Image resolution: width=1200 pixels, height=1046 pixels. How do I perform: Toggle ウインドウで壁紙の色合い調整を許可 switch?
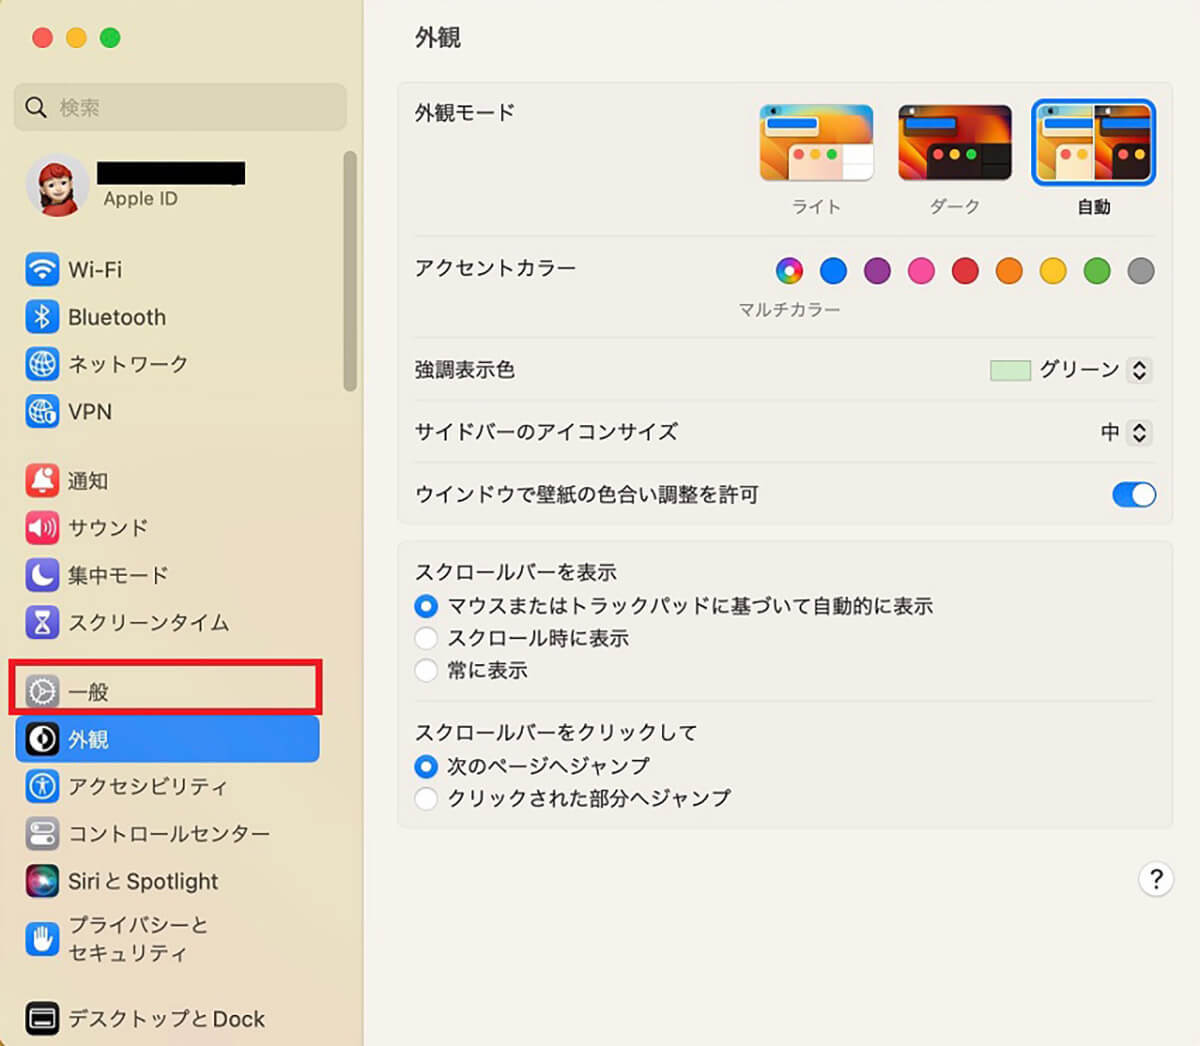[x=1134, y=494]
